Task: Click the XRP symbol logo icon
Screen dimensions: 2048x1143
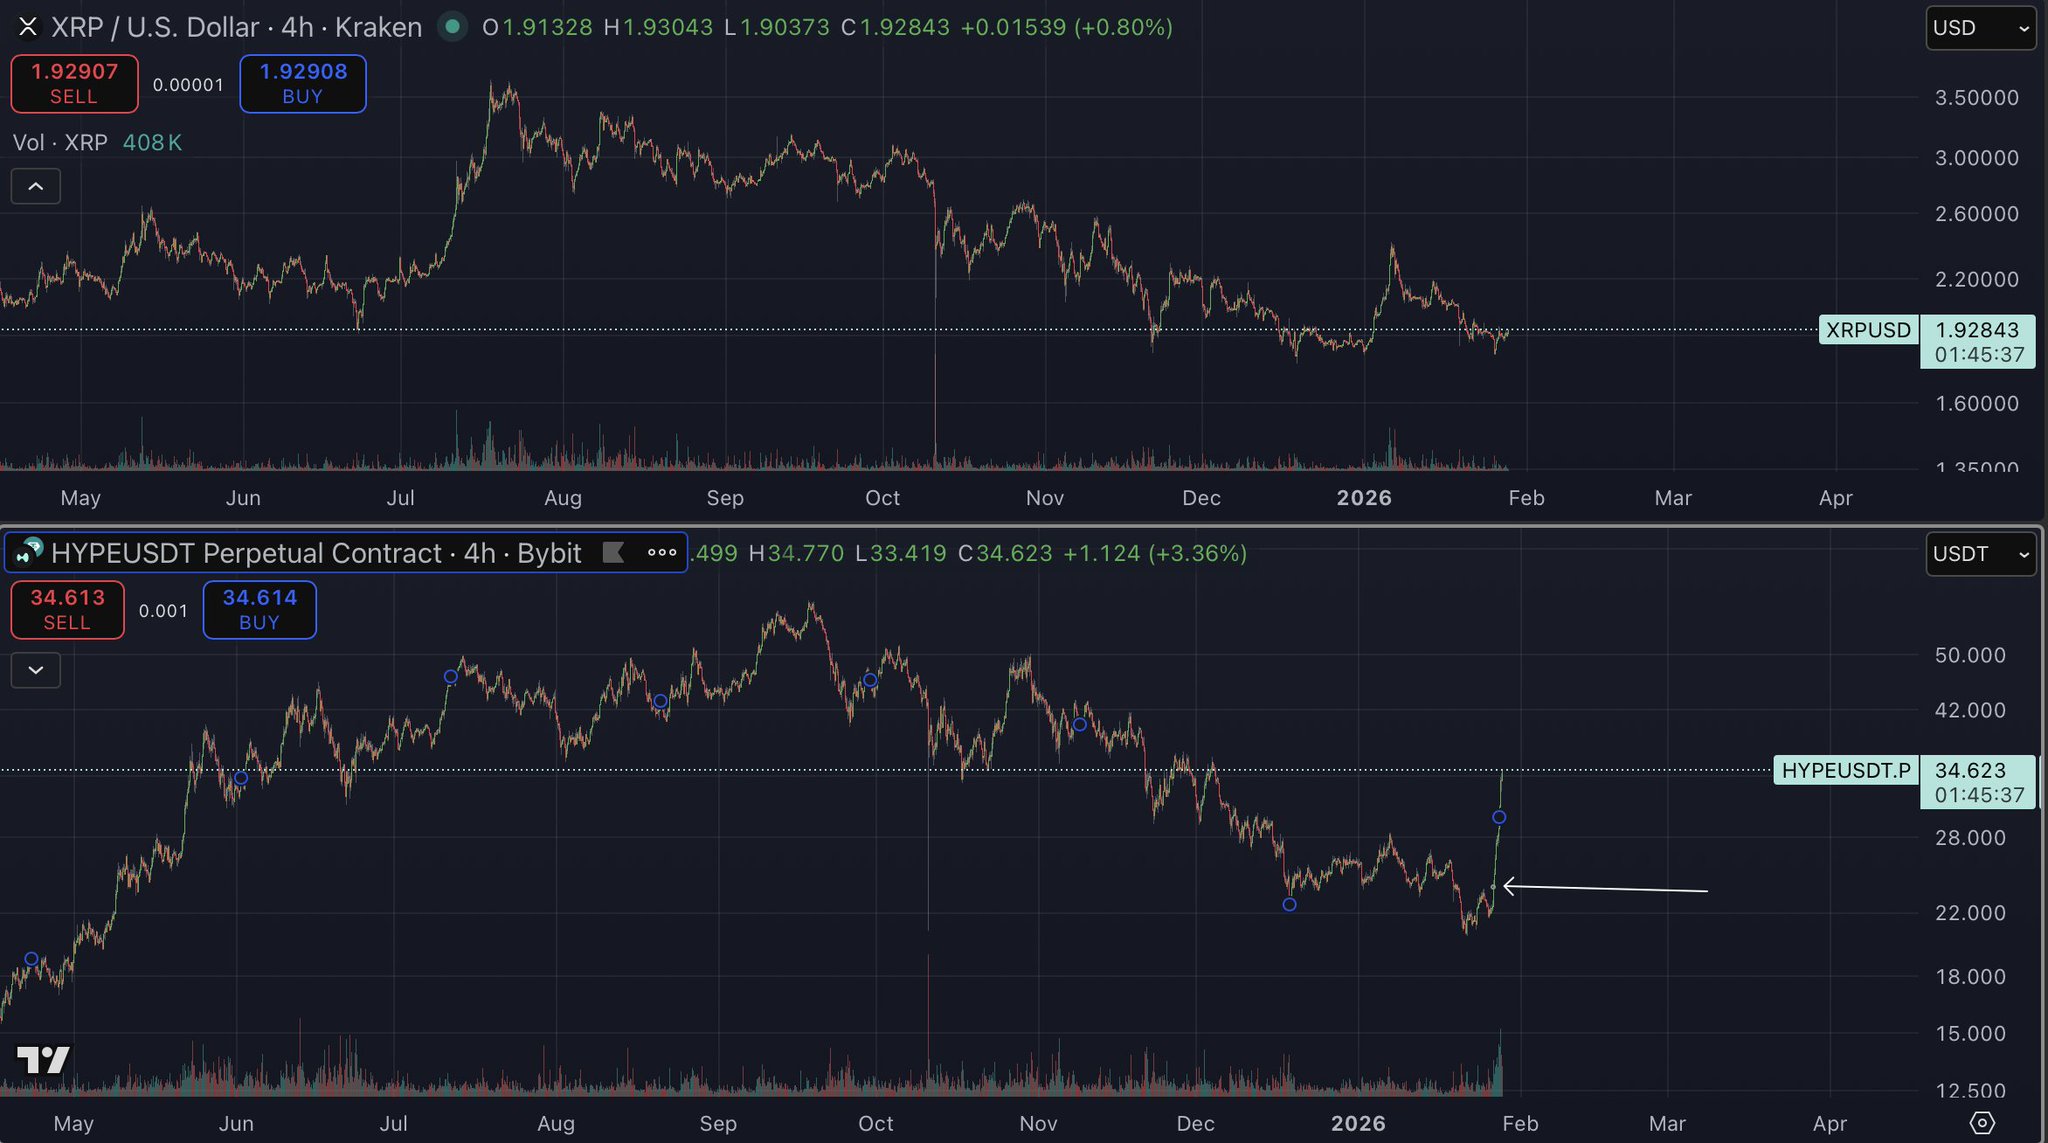Action: [28, 27]
